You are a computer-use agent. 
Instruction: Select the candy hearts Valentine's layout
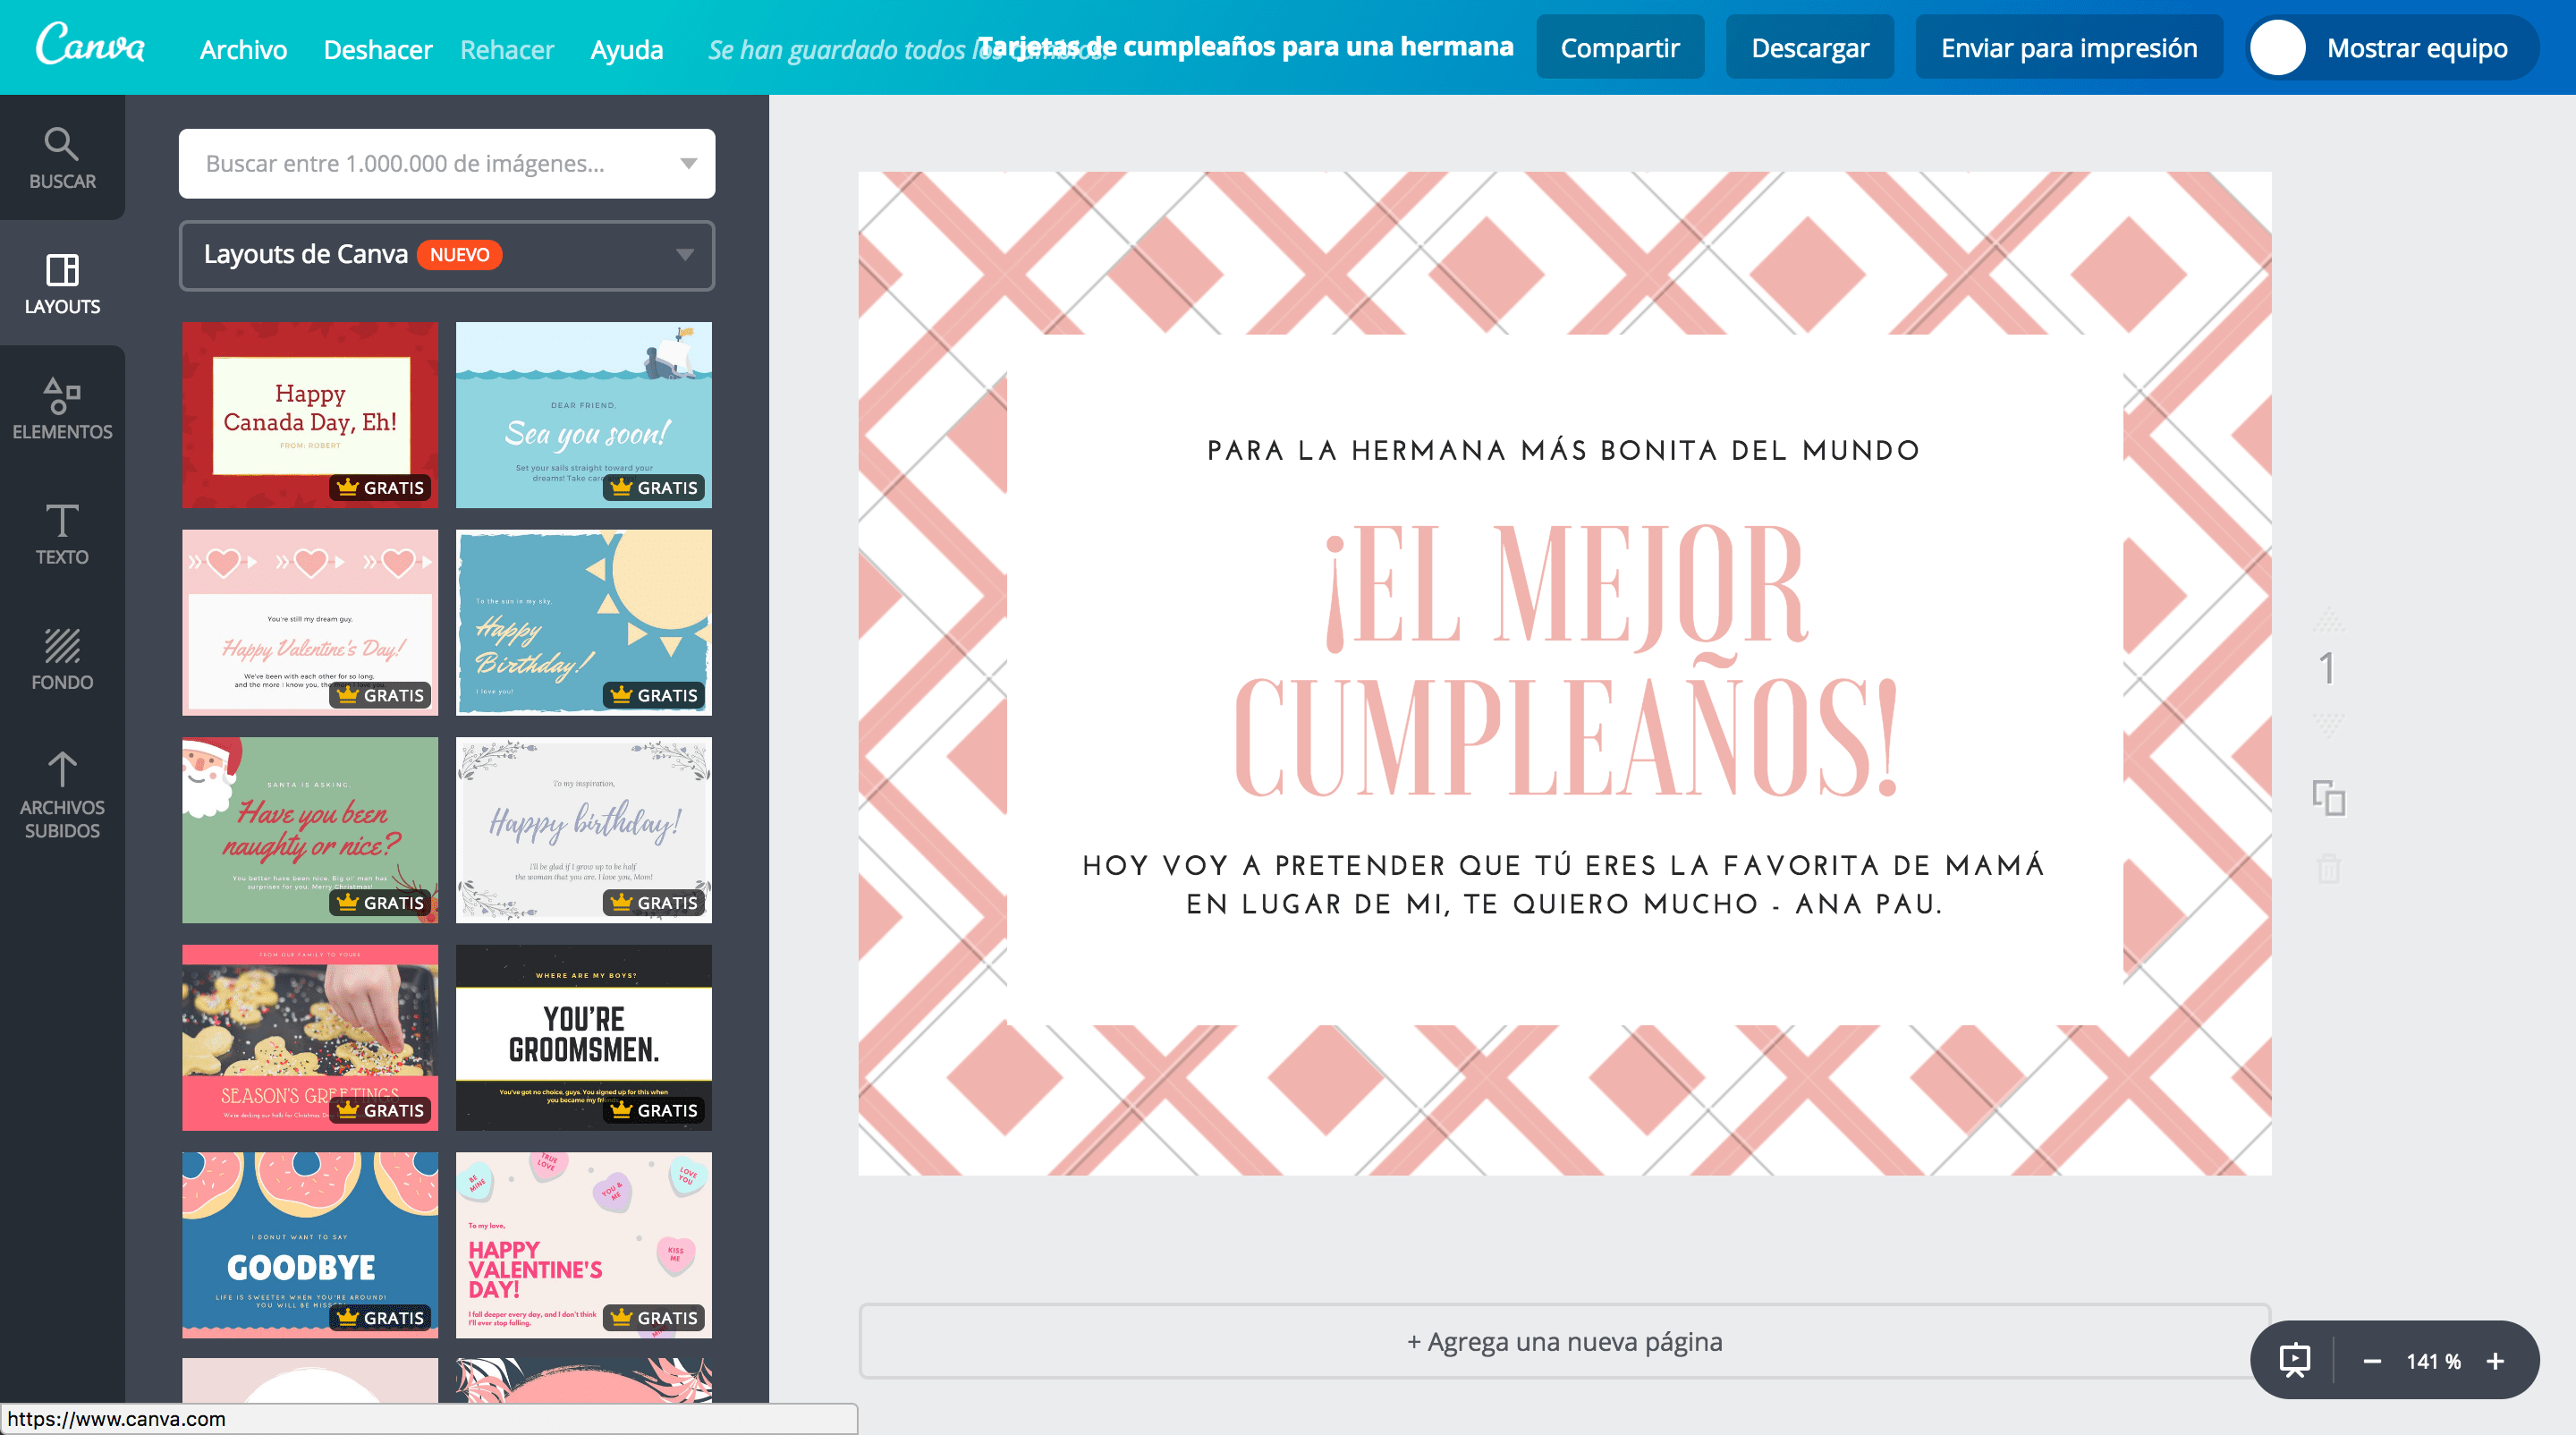[x=584, y=1245]
